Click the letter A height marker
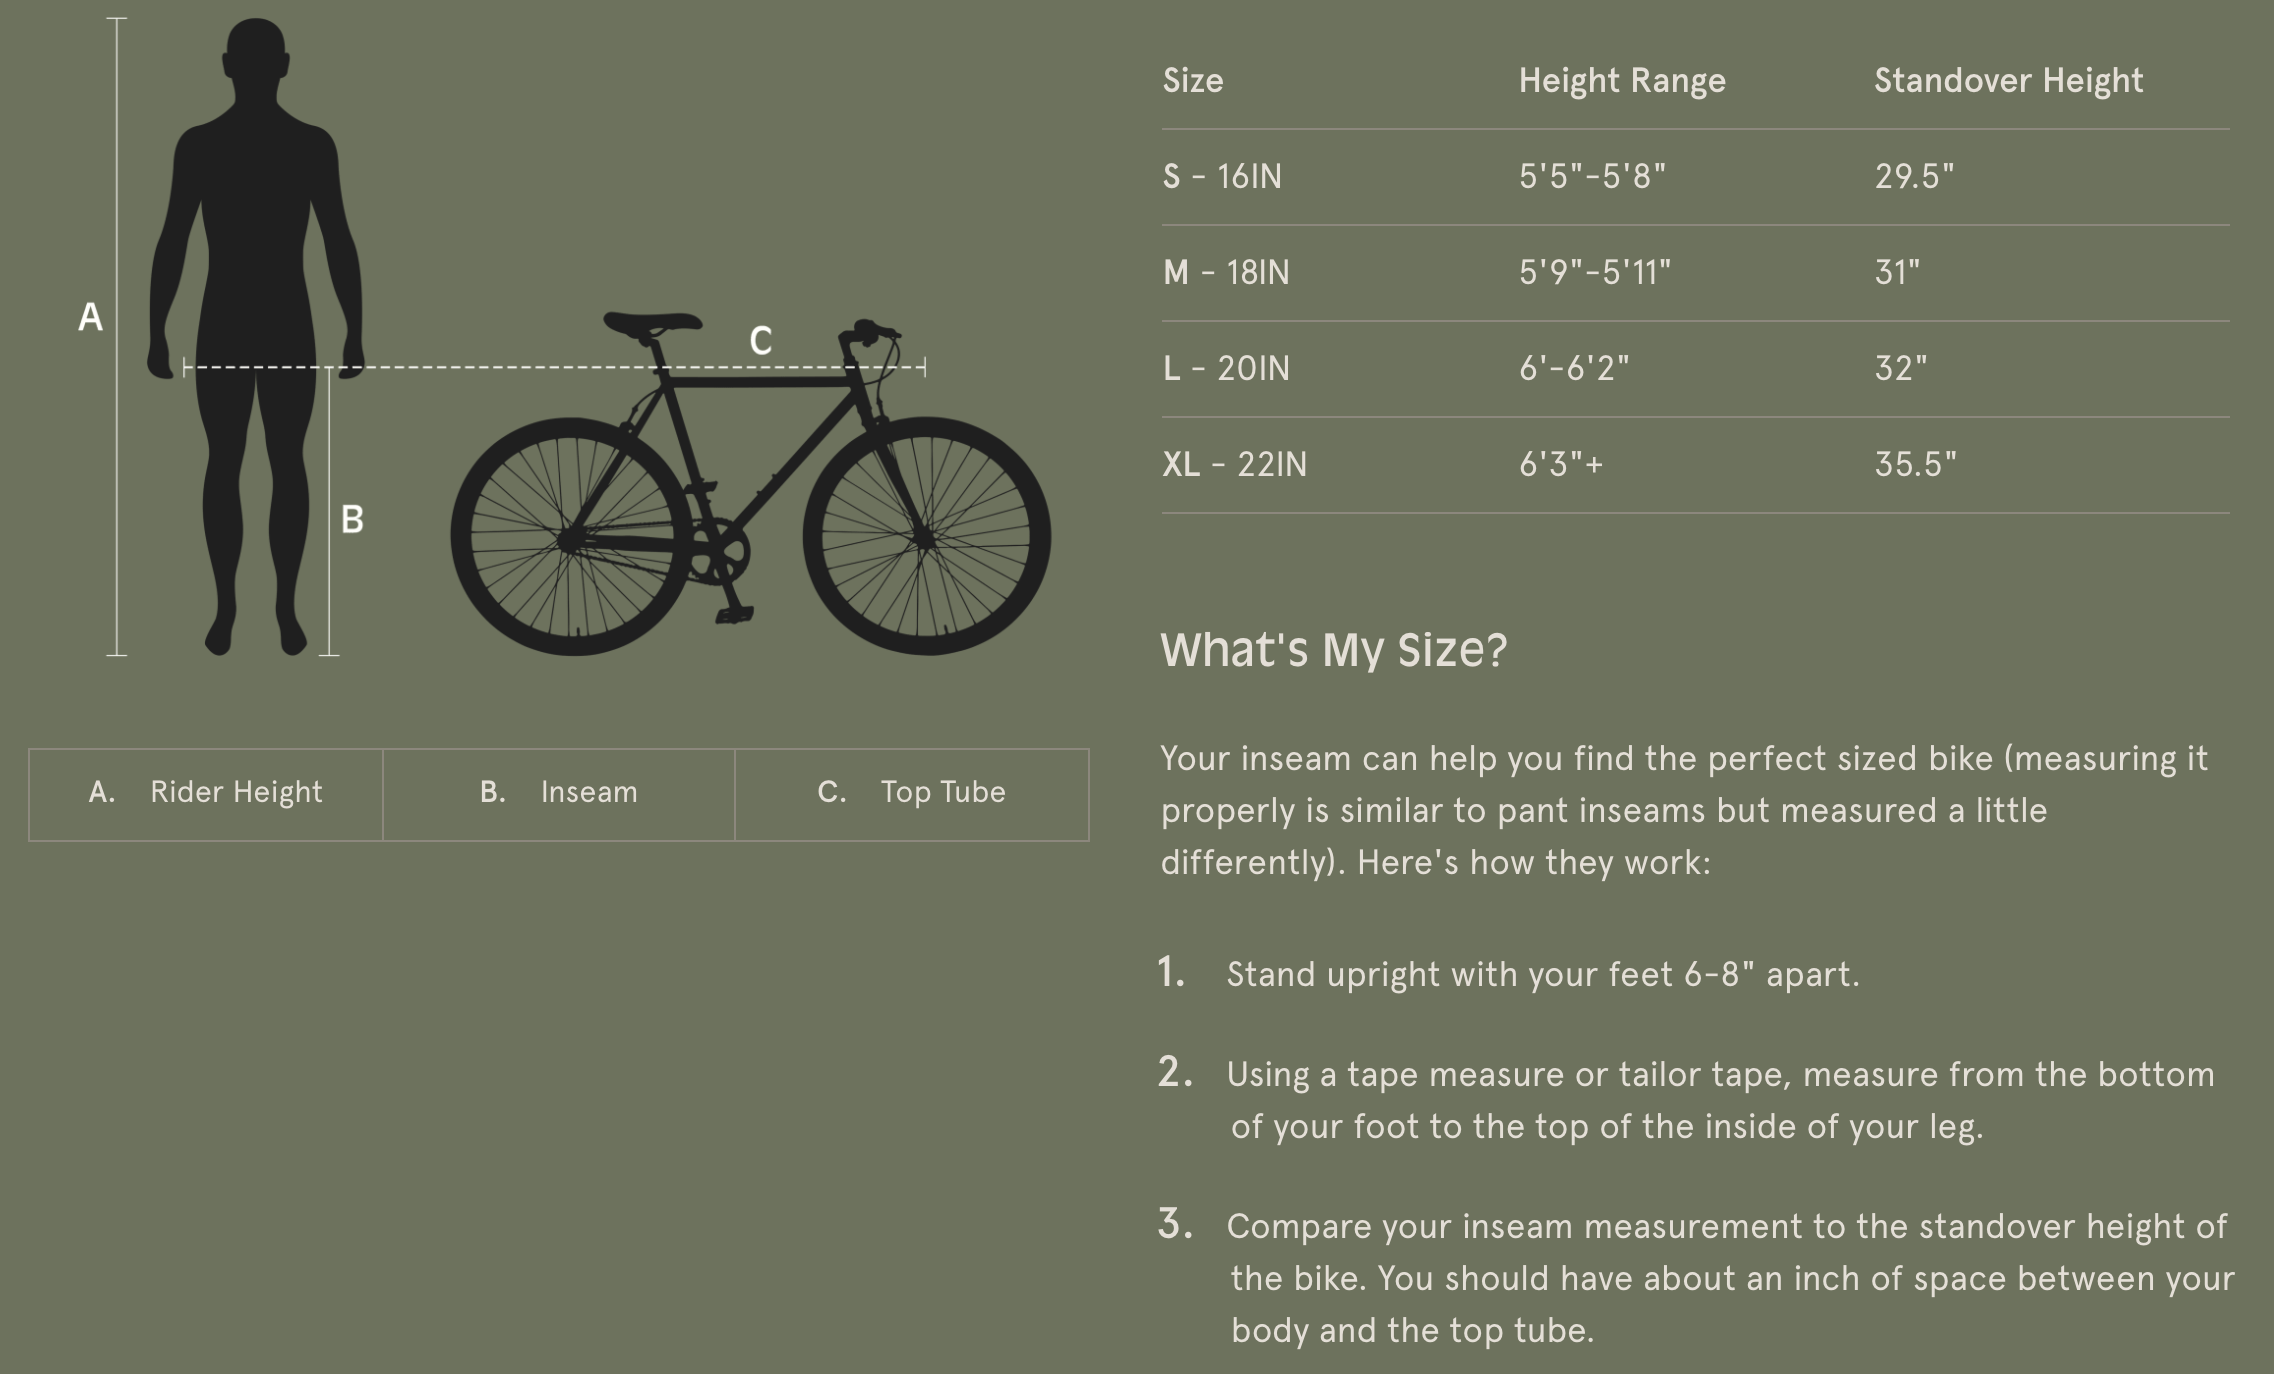The height and width of the screenshot is (1374, 2274). (x=90, y=317)
